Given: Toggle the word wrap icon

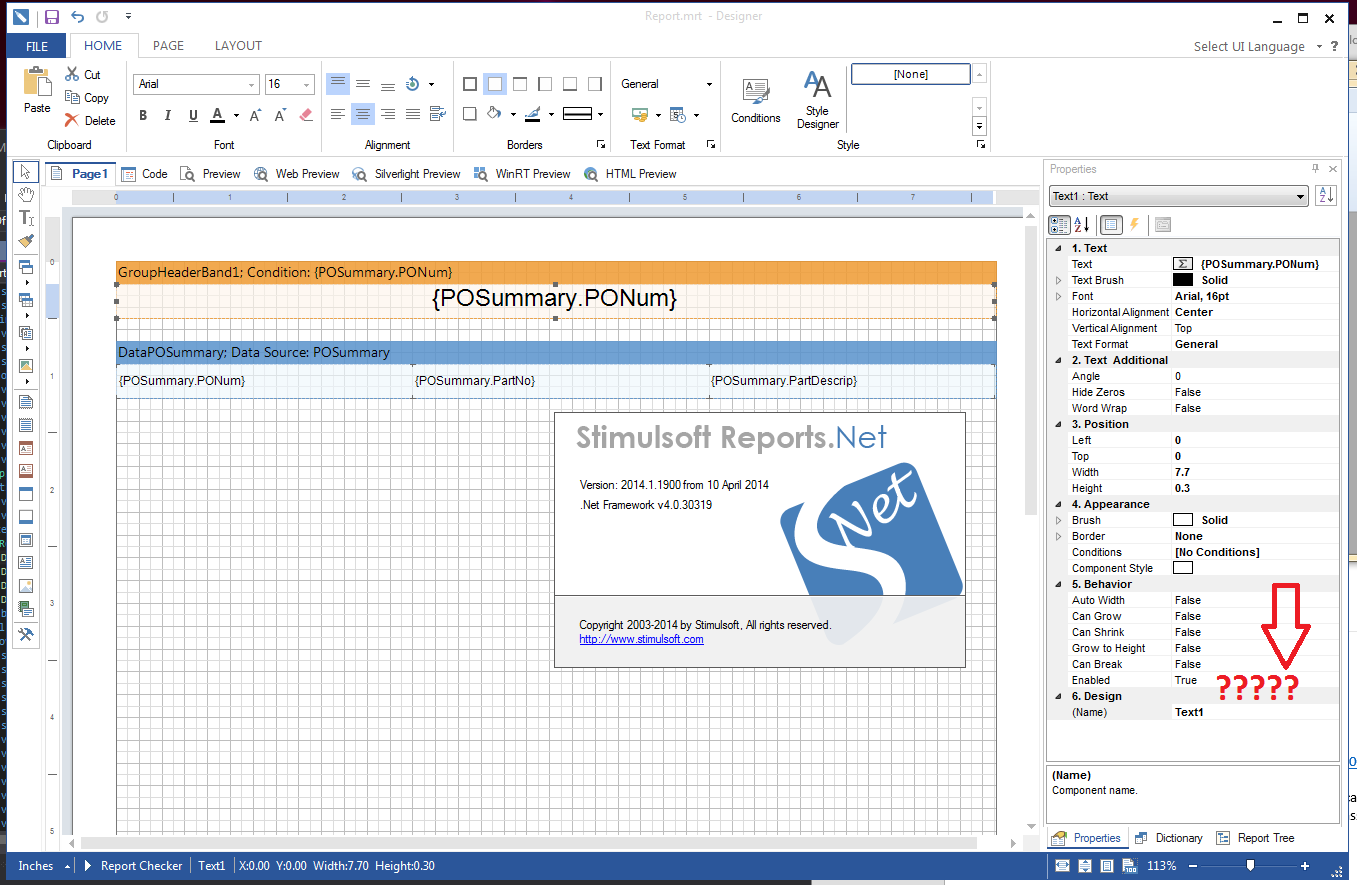Looking at the screenshot, I should tap(437, 115).
